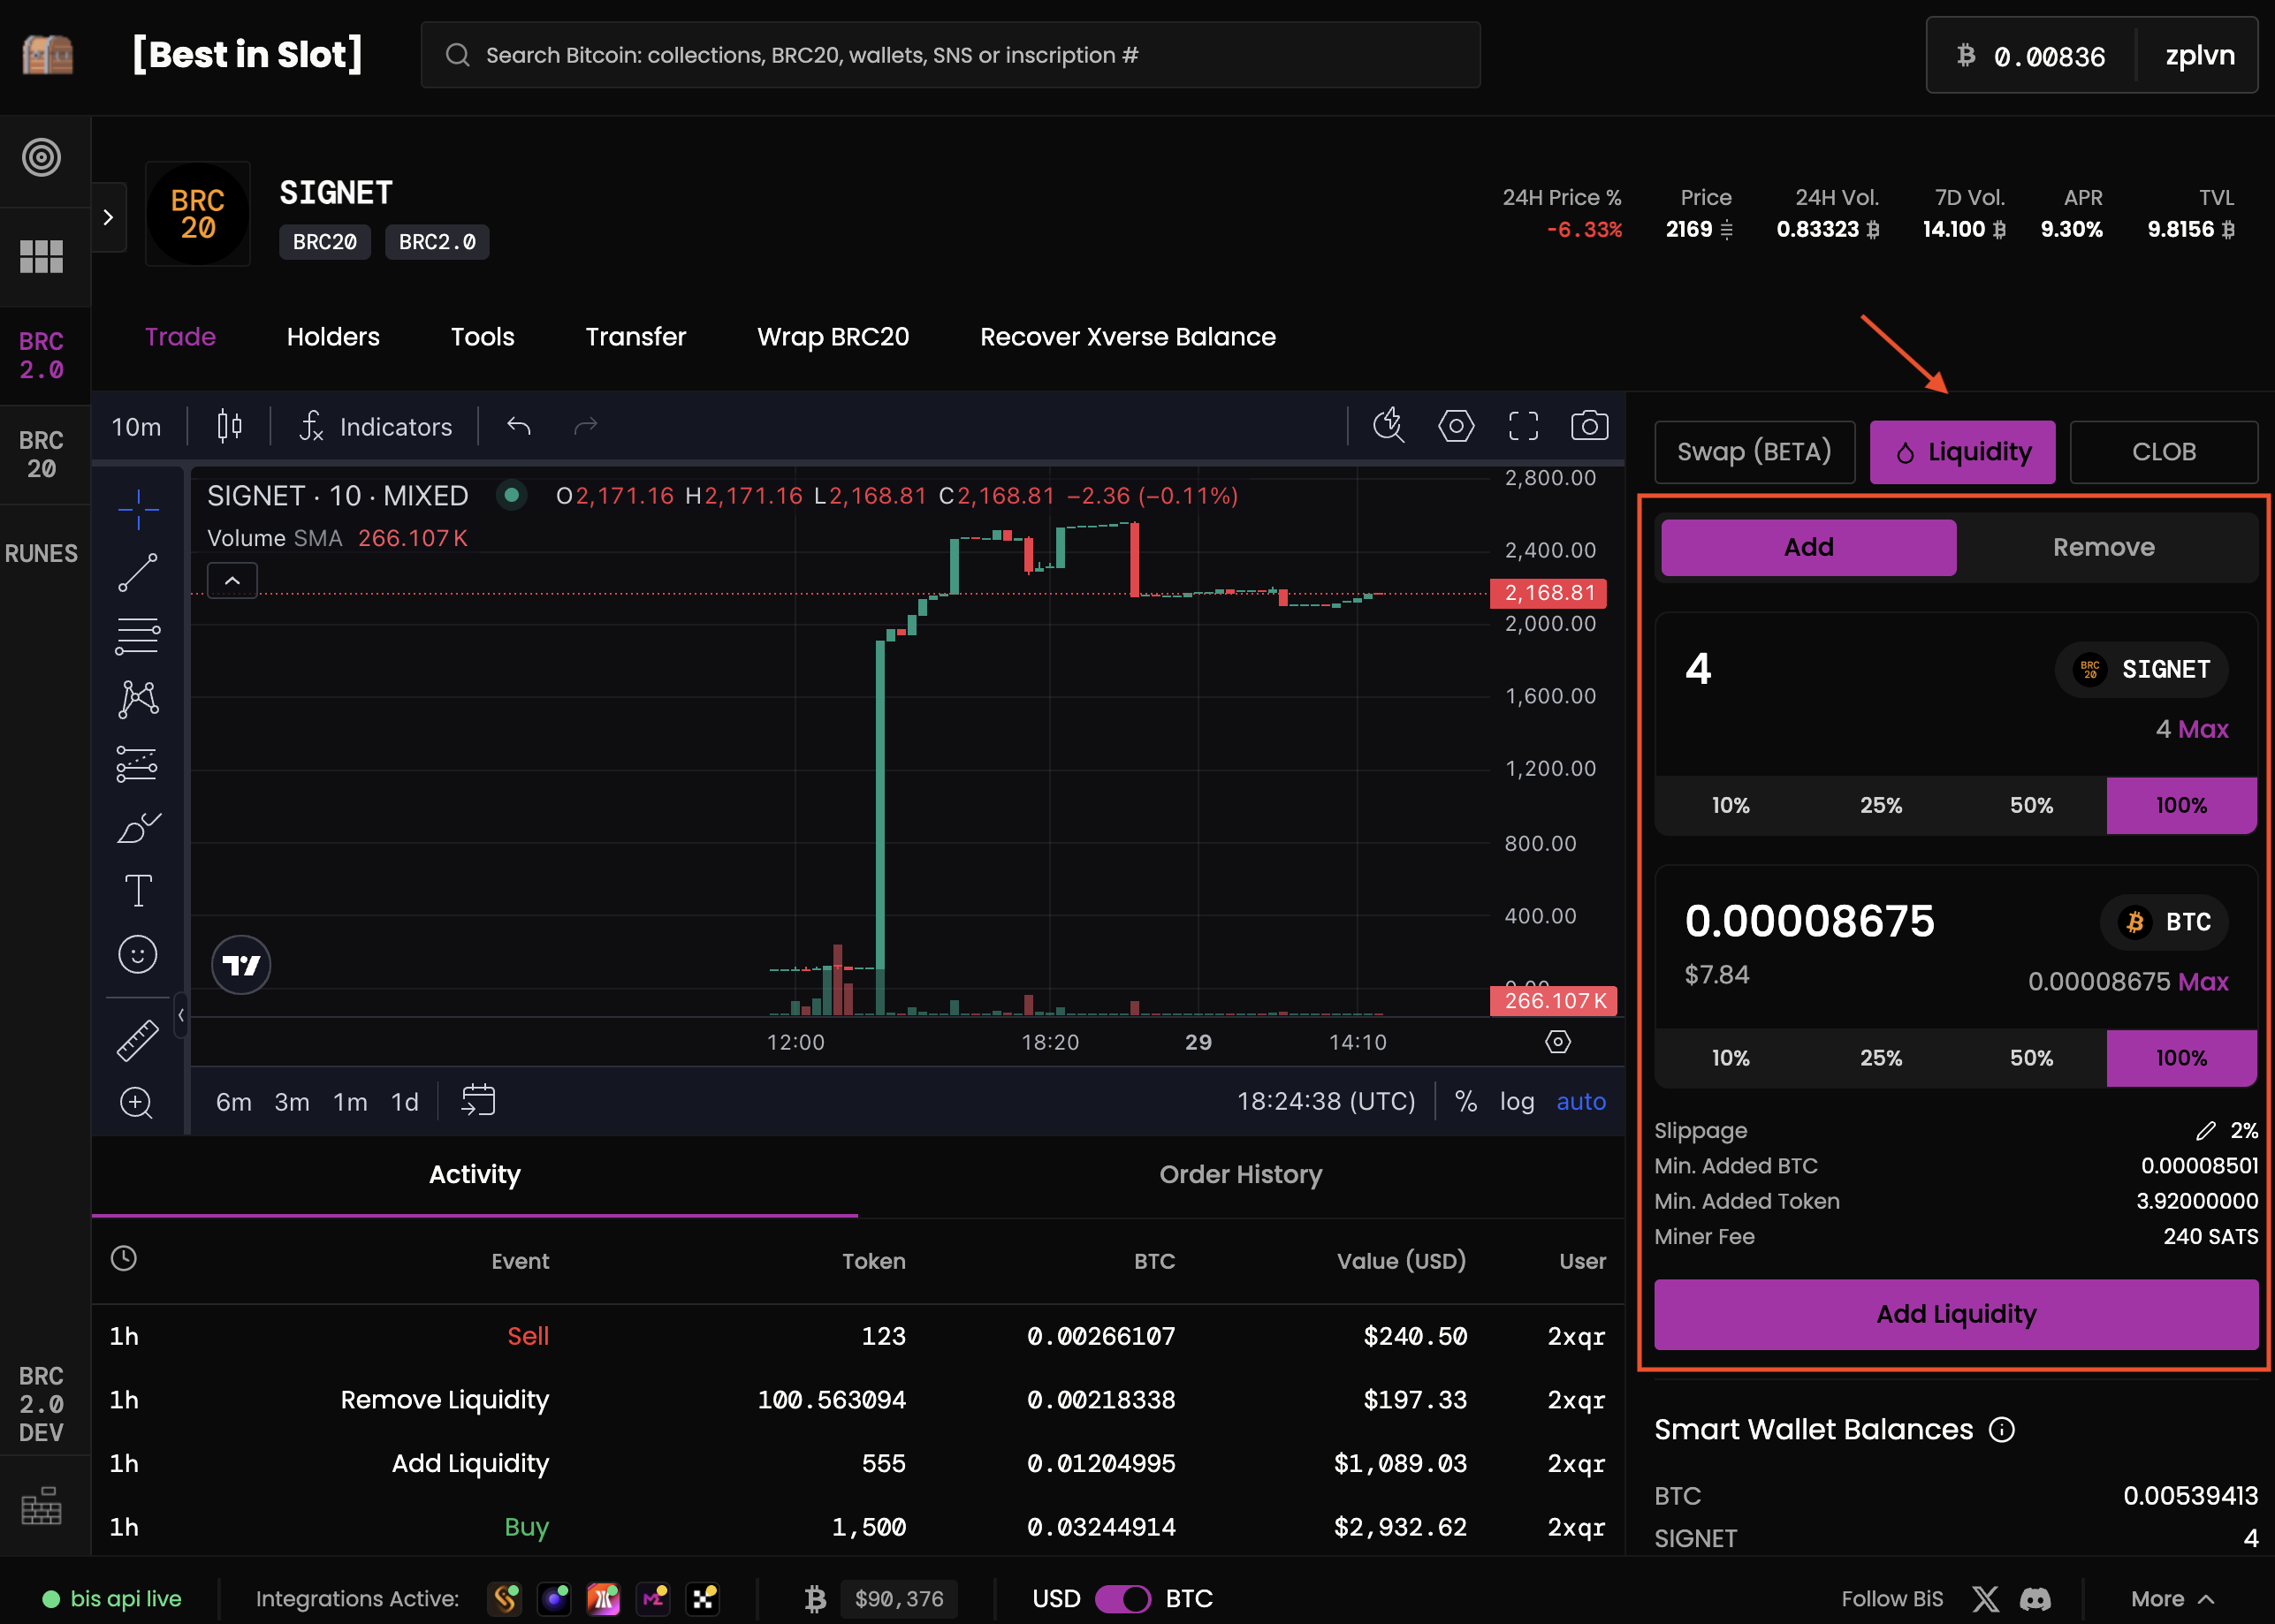Open the emoji icons tool
This screenshot has height=1624, width=2275.
point(138,954)
